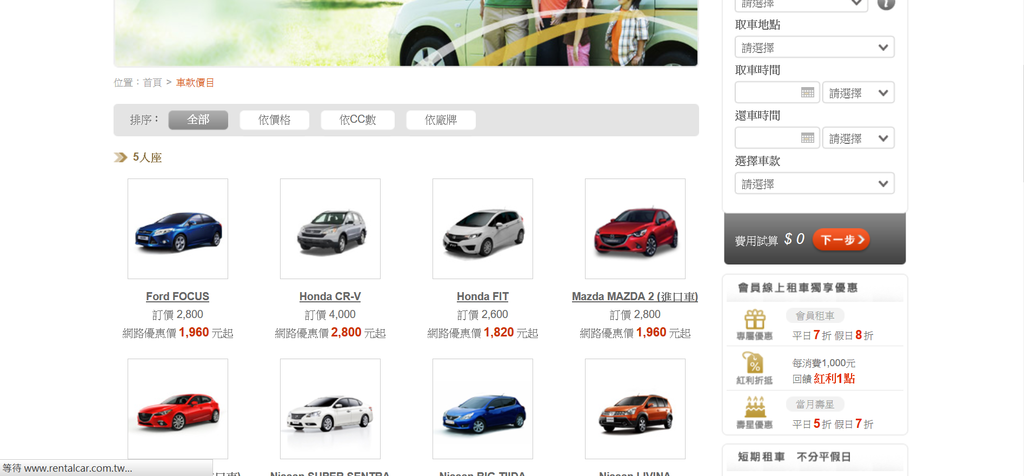Image resolution: width=1024 pixels, height=476 pixels.
Task: Click the info icon beside the top dropdown
Action: [x=886, y=3]
